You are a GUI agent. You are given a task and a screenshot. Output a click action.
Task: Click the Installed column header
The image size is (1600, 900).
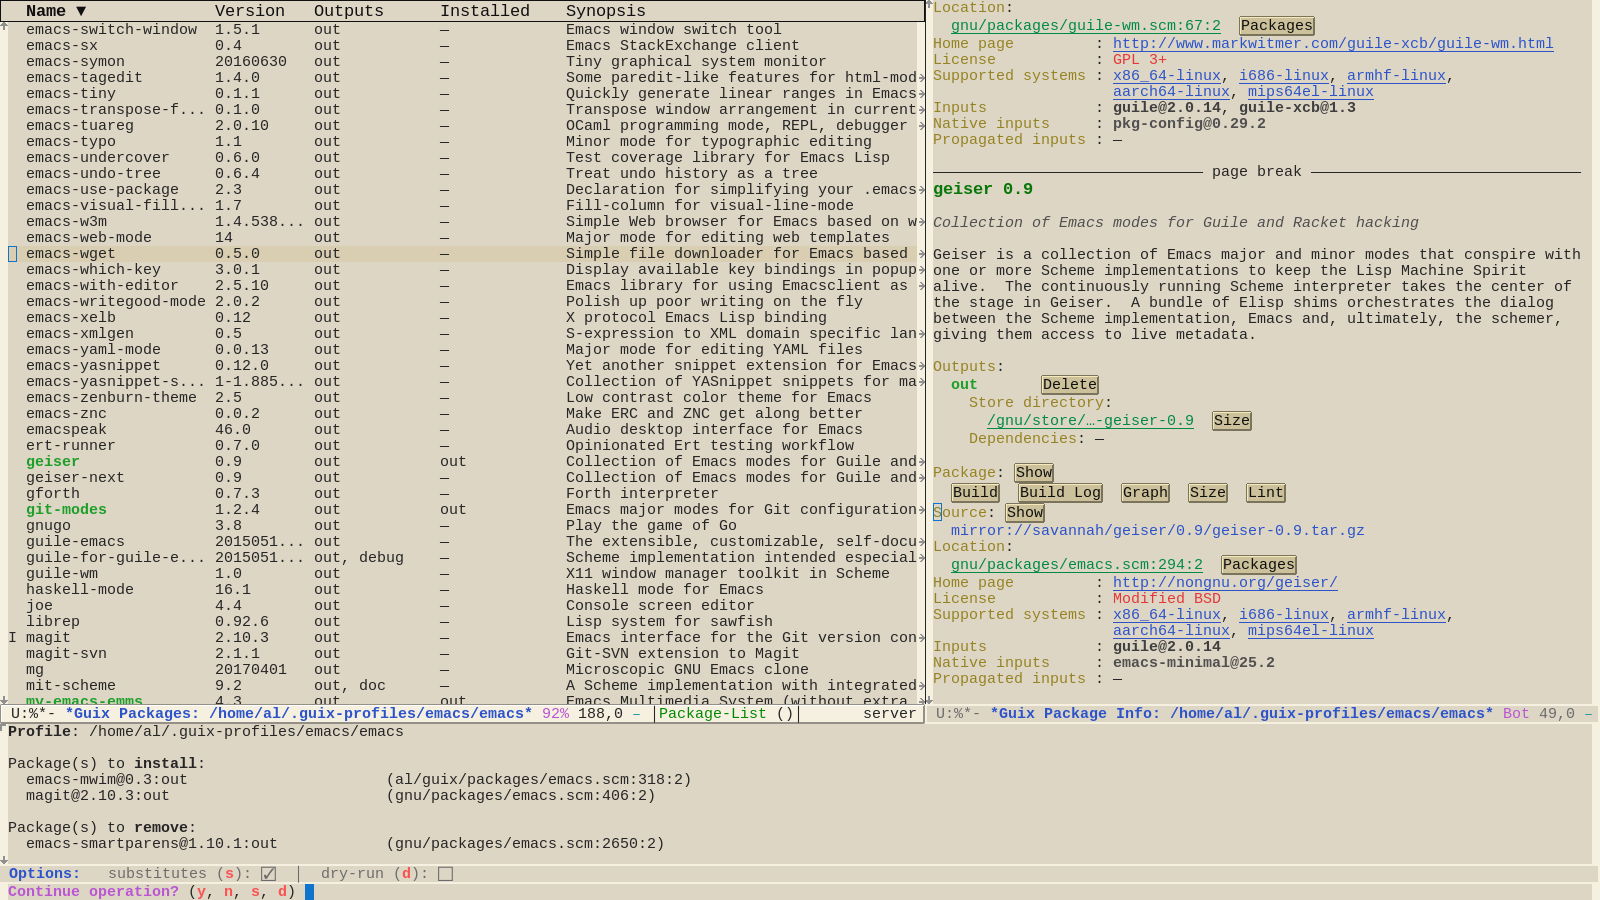[x=485, y=11]
